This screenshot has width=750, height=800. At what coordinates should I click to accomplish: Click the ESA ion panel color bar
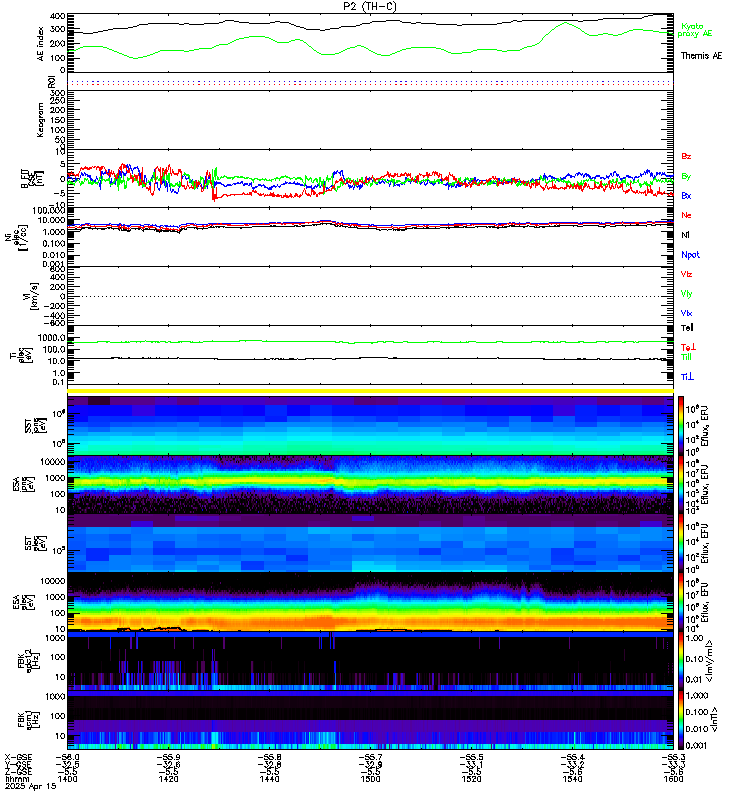point(681,485)
